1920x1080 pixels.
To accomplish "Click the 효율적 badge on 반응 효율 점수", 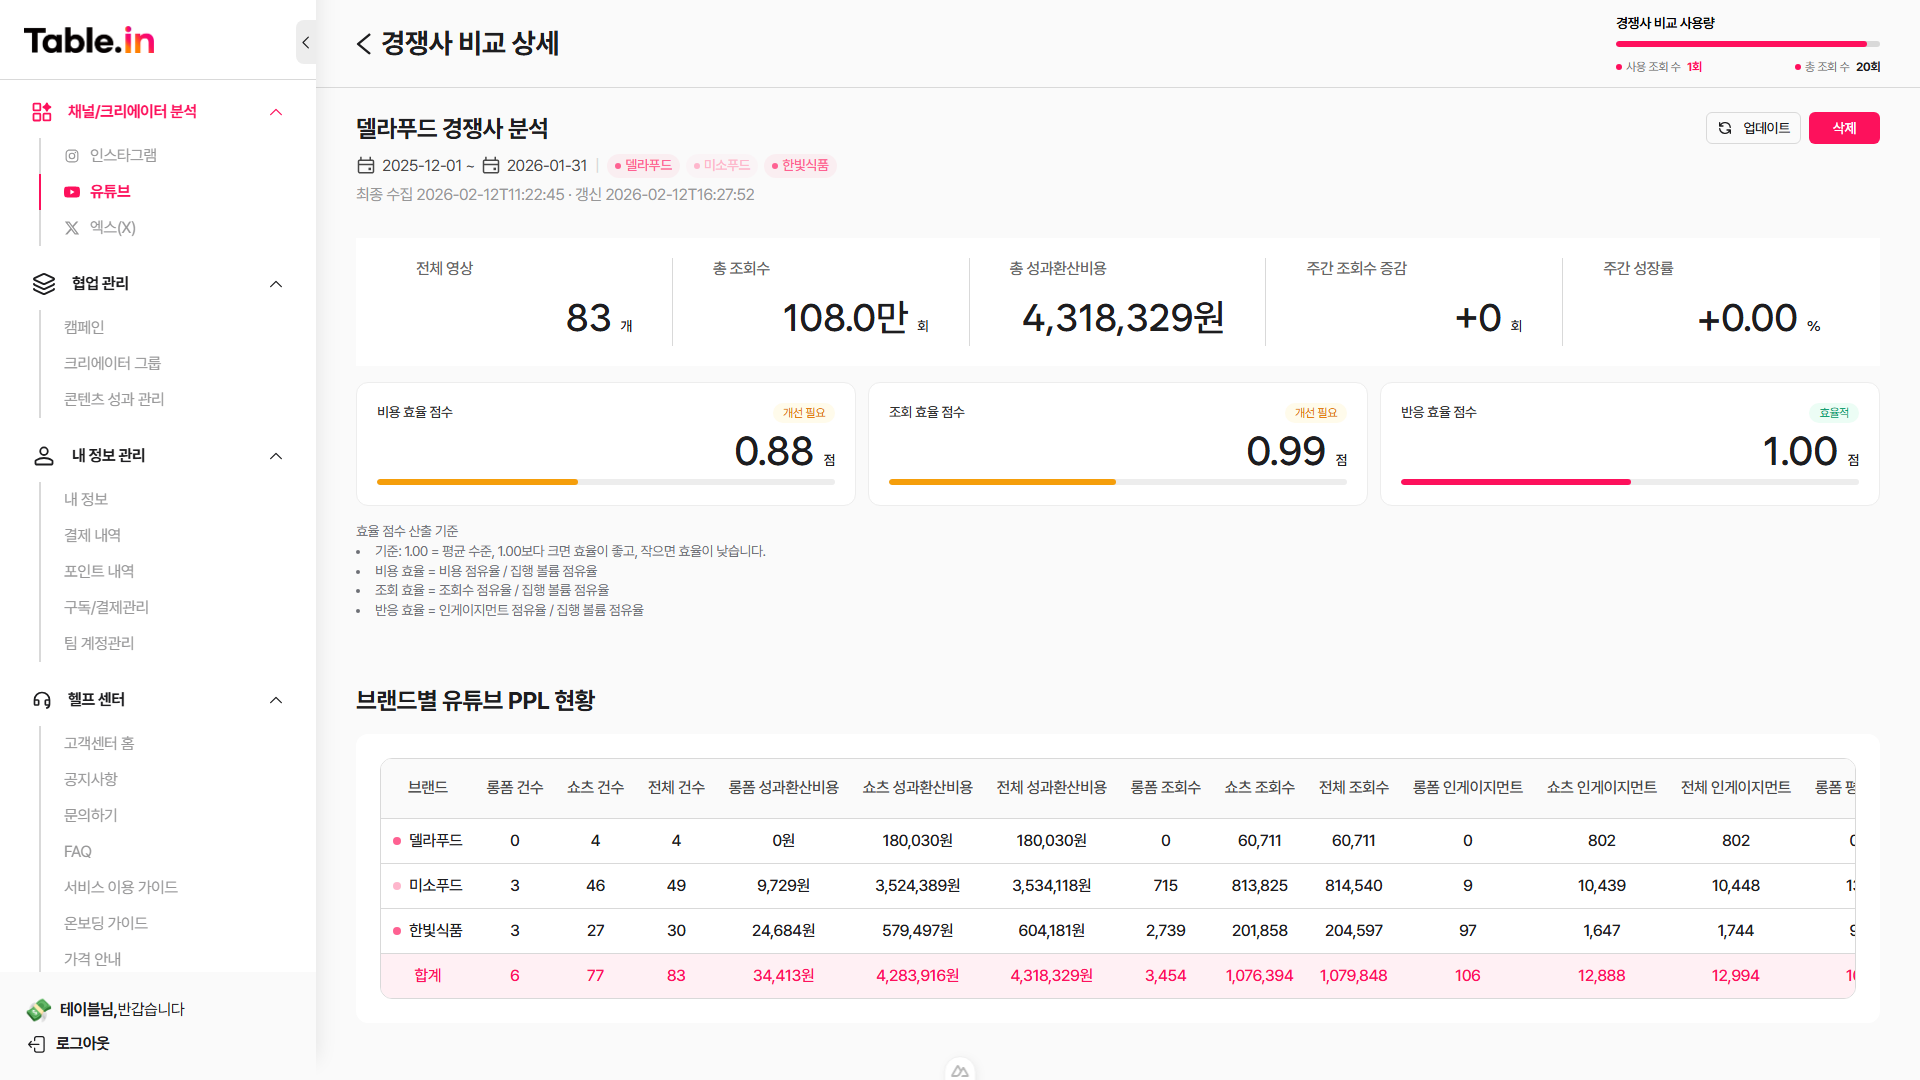I will tap(1834, 413).
